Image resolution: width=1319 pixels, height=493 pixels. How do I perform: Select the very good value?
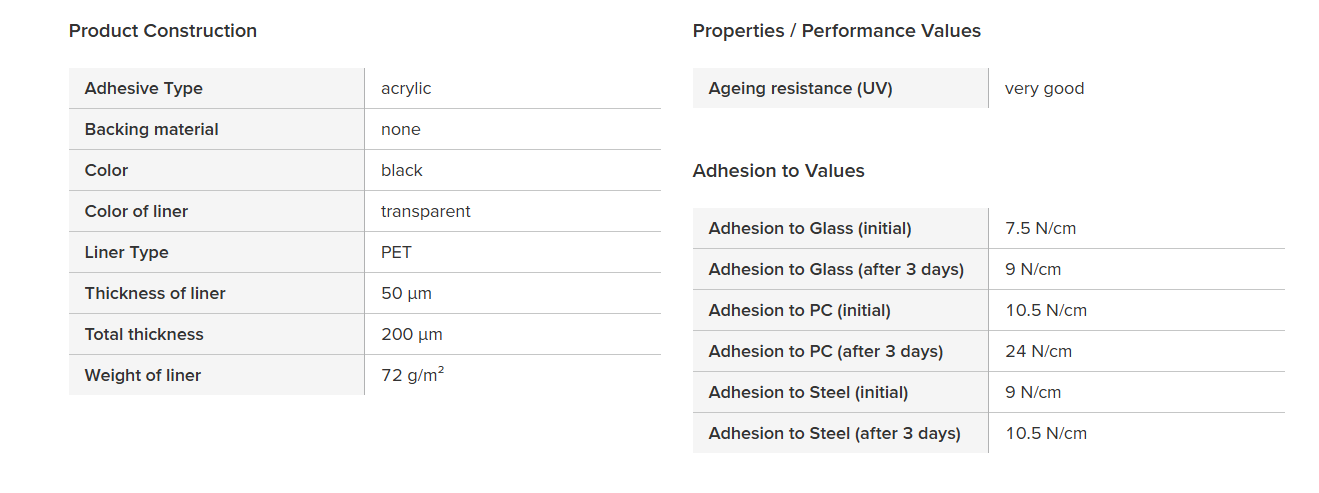[1044, 88]
